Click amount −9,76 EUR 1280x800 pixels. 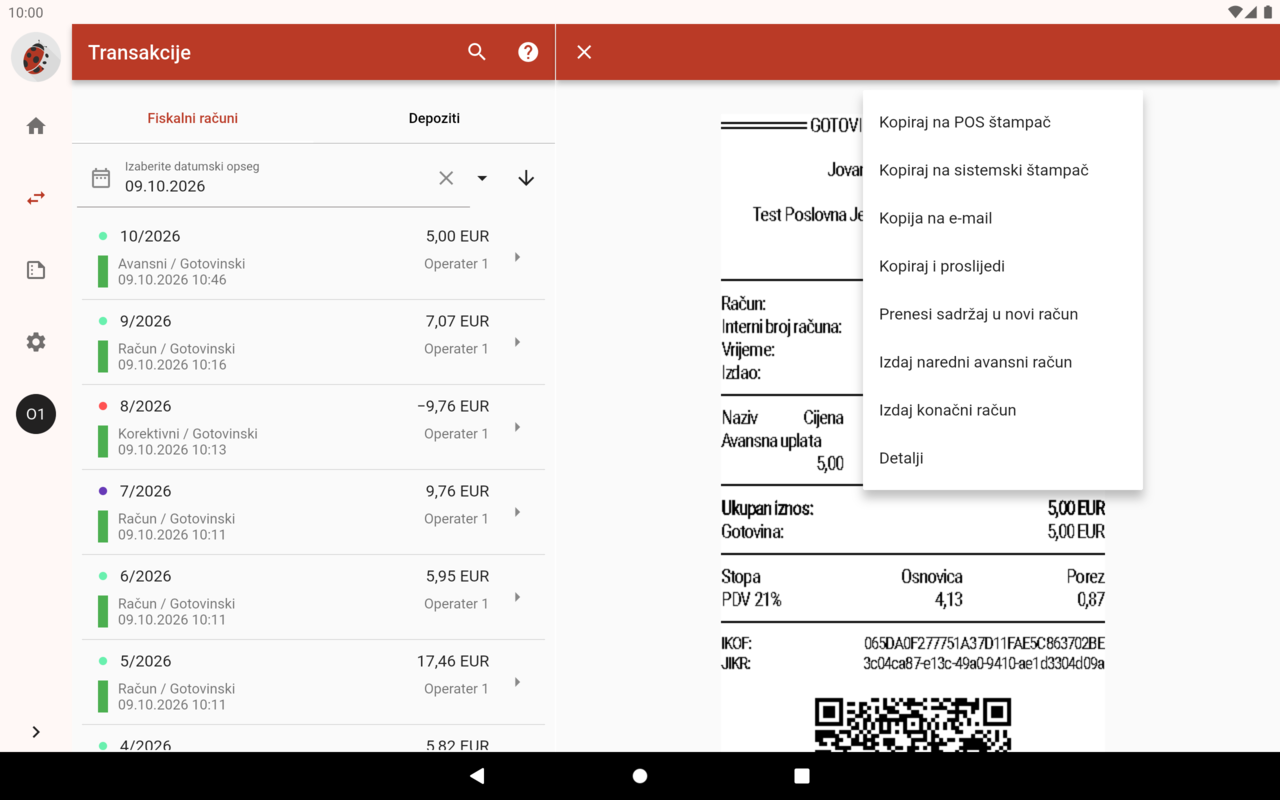point(453,407)
